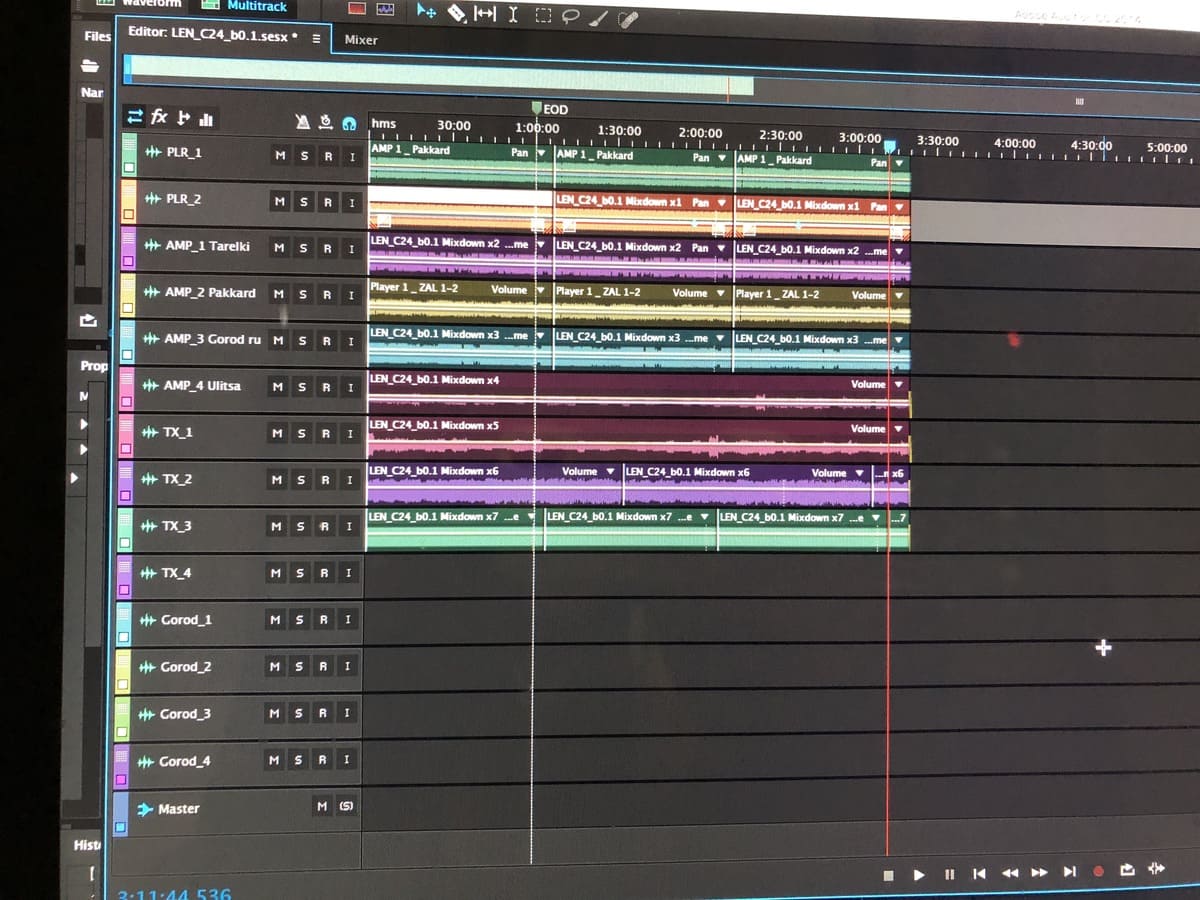The image size is (1200, 900).
Task: Select the Razor tool in toolbar
Action: (x=456, y=12)
